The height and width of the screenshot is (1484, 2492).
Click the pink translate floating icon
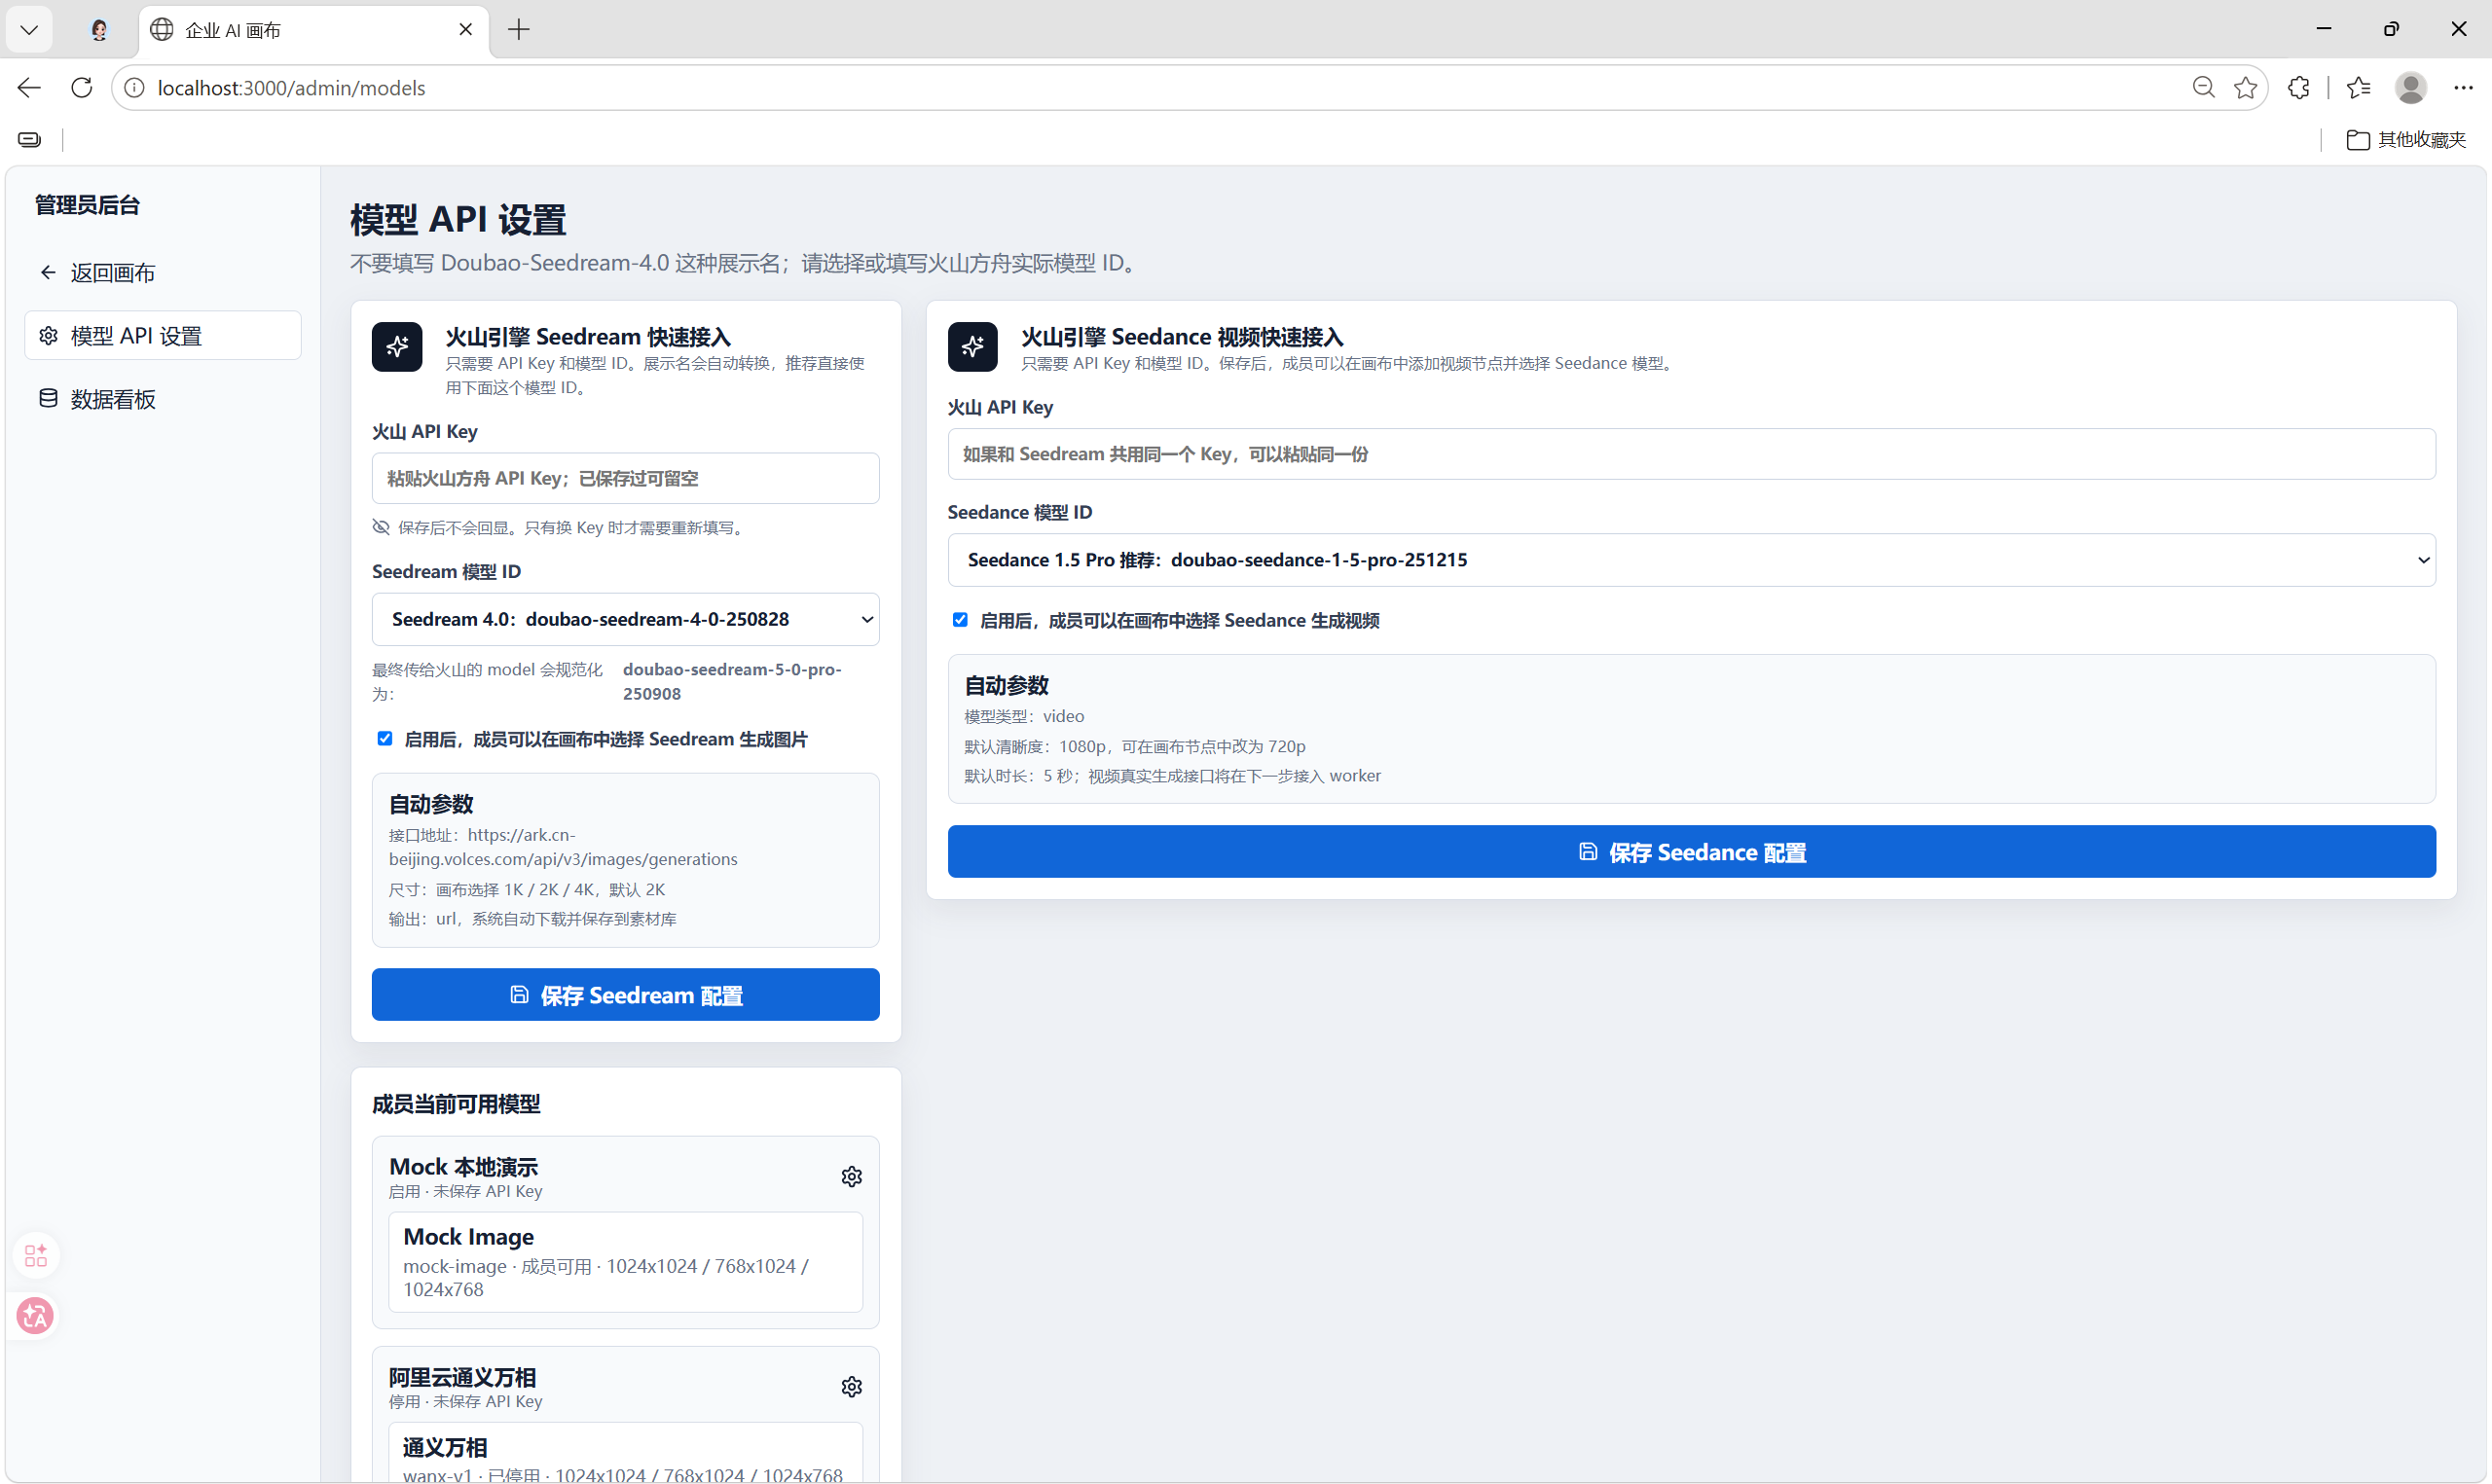[x=36, y=1316]
